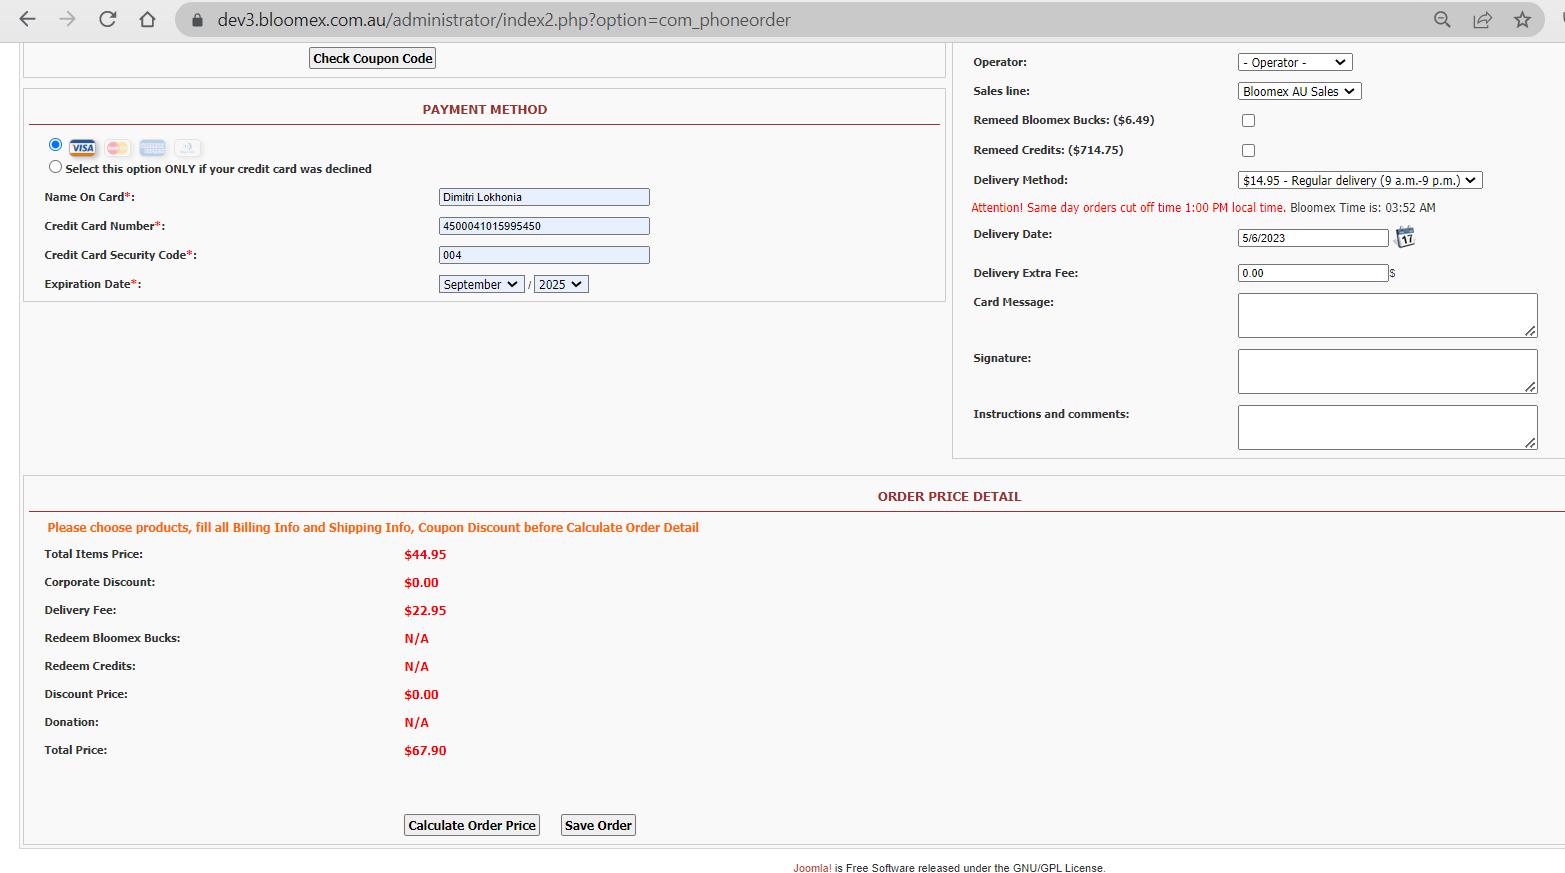This screenshot has width=1565, height=873.
Task: Click the Redeem Bloomex Bucks N/A value
Action: coord(416,638)
